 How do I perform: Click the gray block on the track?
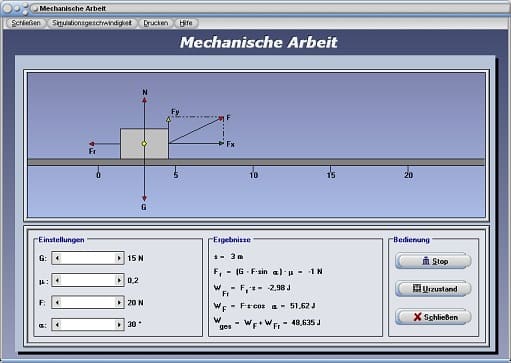144,144
